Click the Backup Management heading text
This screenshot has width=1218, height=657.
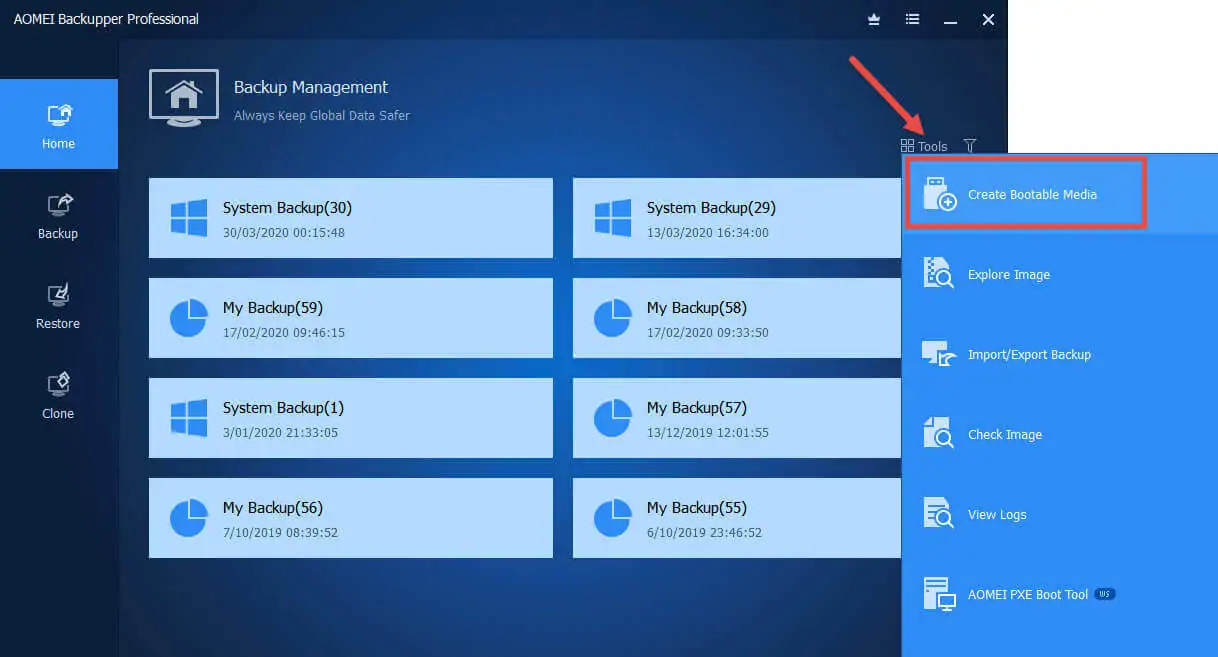pyautogui.click(x=311, y=87)
